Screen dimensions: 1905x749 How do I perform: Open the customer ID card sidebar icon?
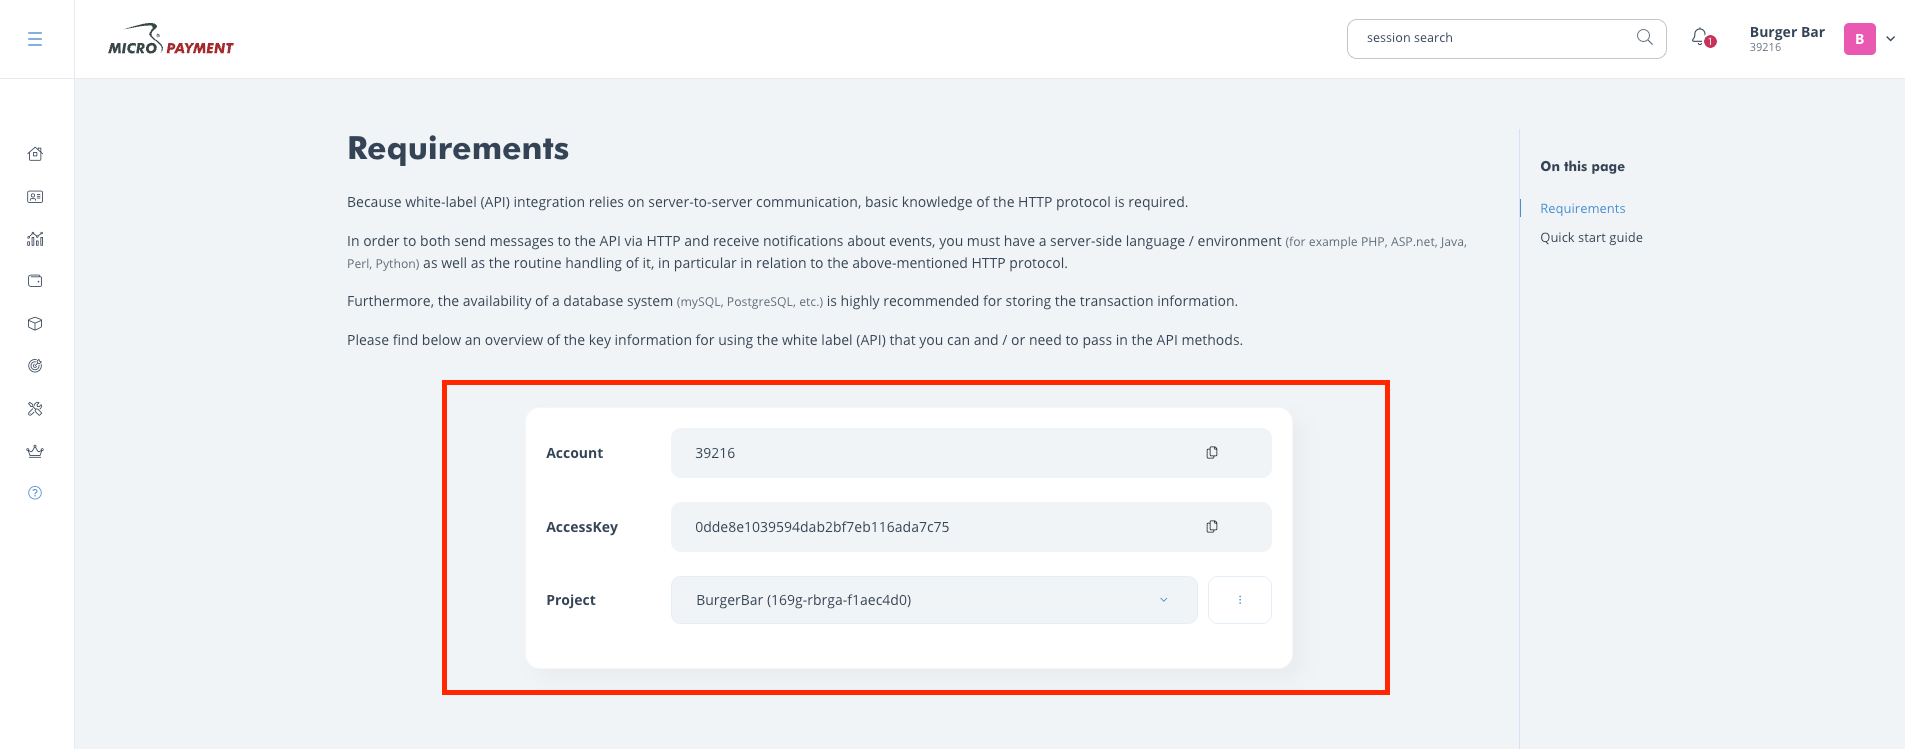35,197
